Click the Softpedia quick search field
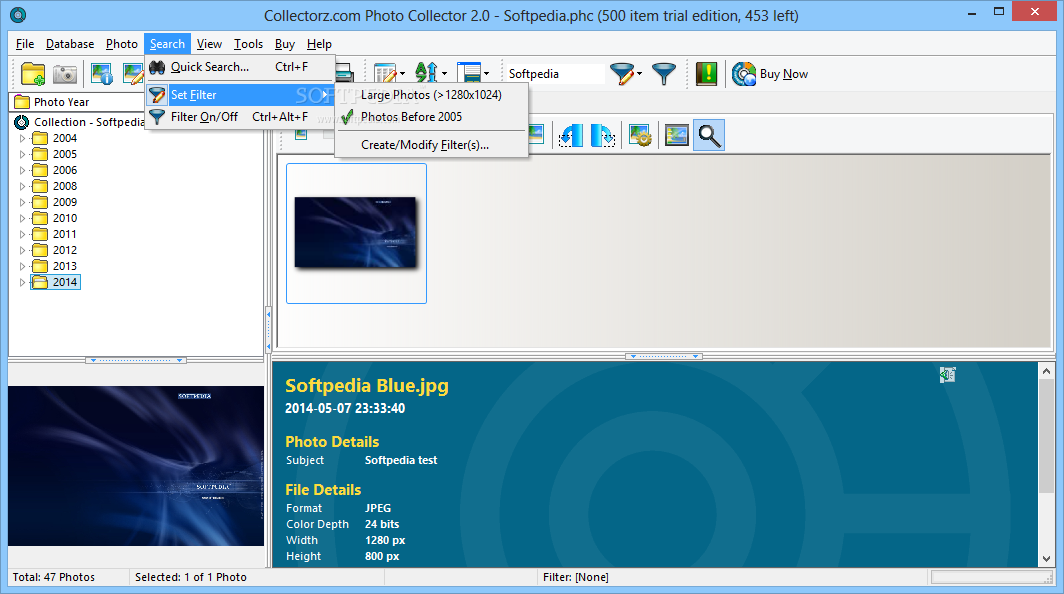Screen dimensions: 1064x594 coord(554,74)
